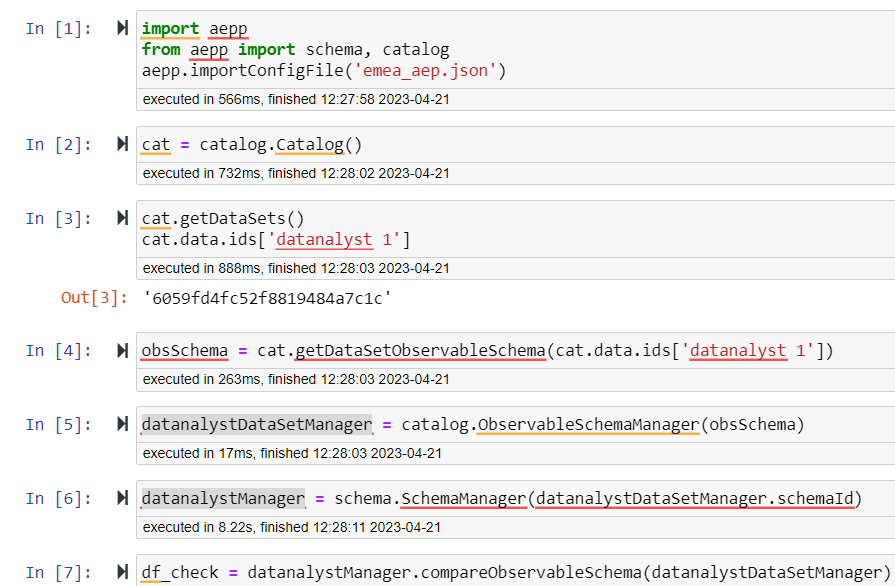Click the Out[3] output prompt
The image size is (895, 586).
(x=94, y=298)
